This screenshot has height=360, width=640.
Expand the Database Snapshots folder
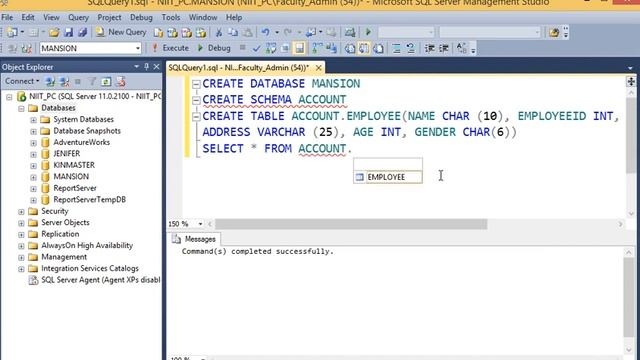33,131
